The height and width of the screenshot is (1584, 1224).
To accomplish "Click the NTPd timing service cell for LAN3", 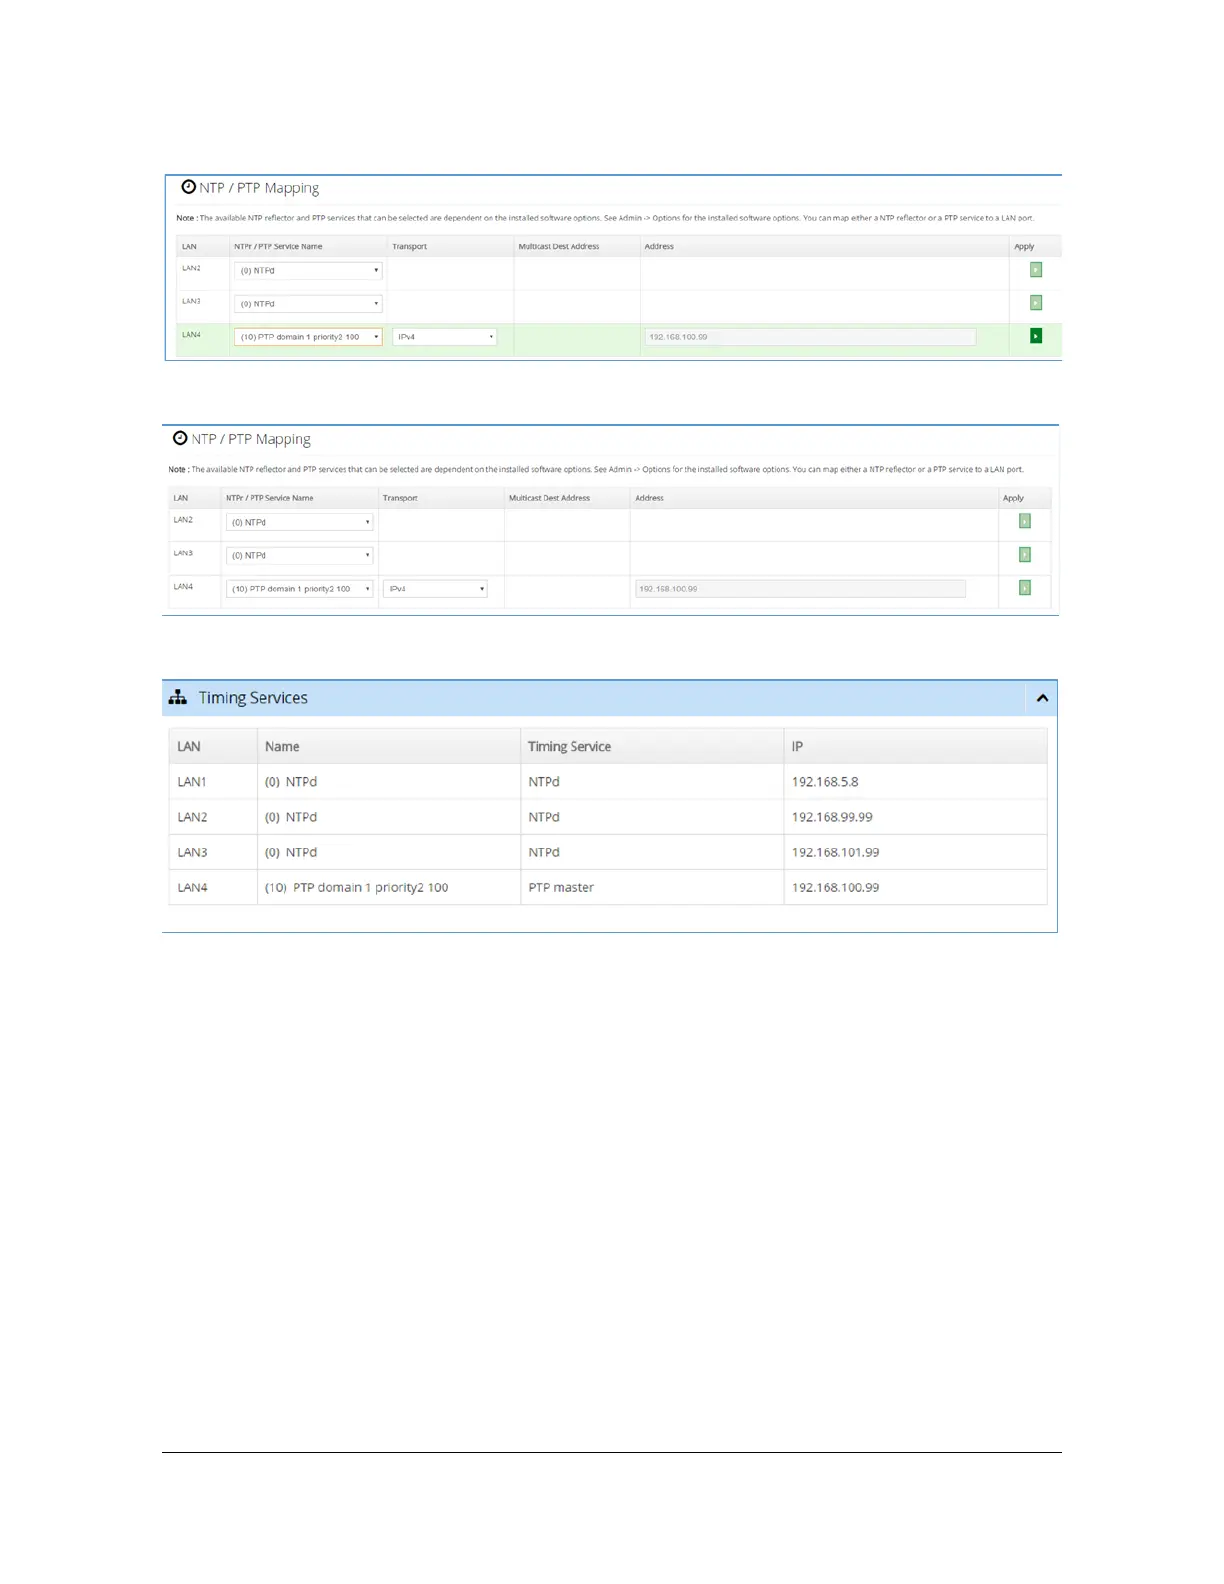I will (544, 852).
